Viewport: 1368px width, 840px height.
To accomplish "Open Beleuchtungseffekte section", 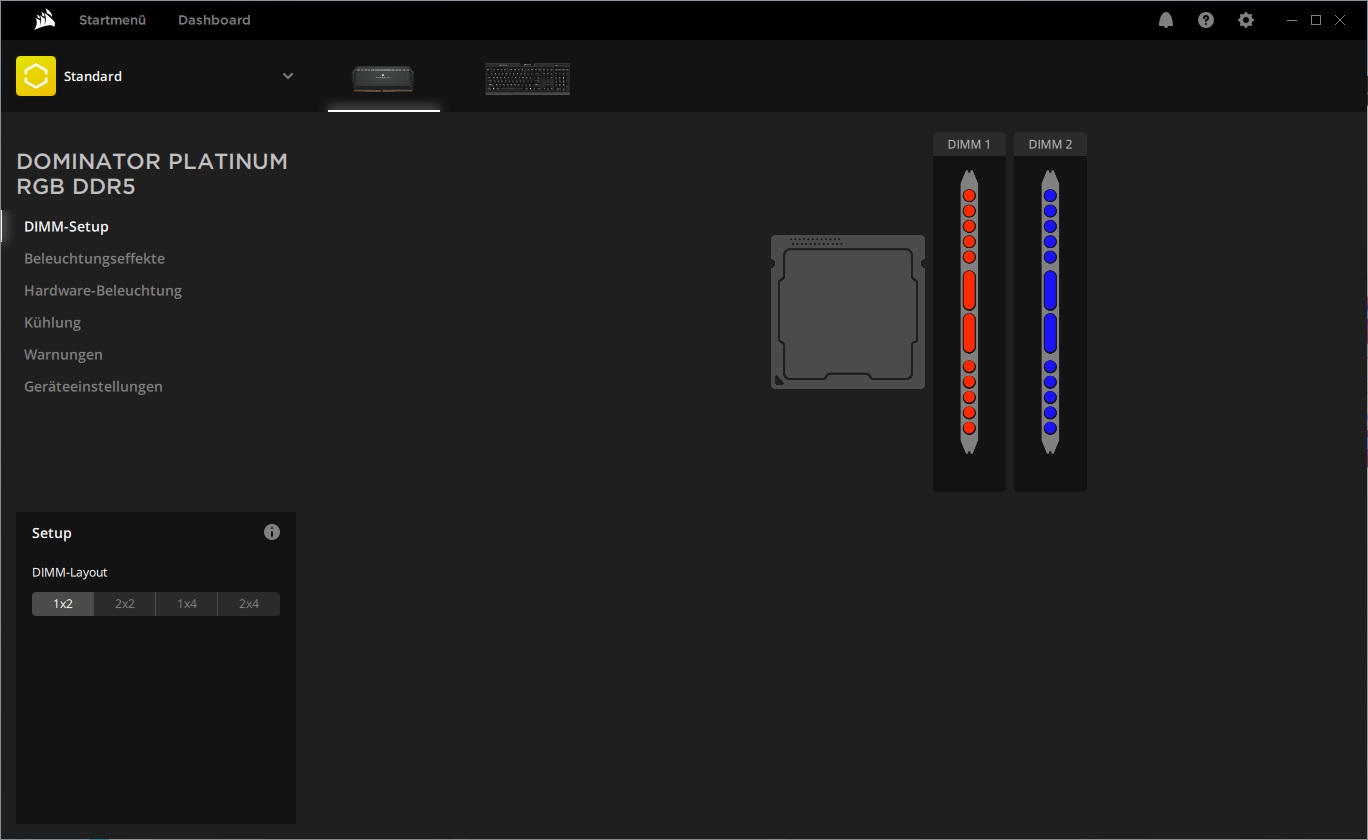I will point(95,259).
